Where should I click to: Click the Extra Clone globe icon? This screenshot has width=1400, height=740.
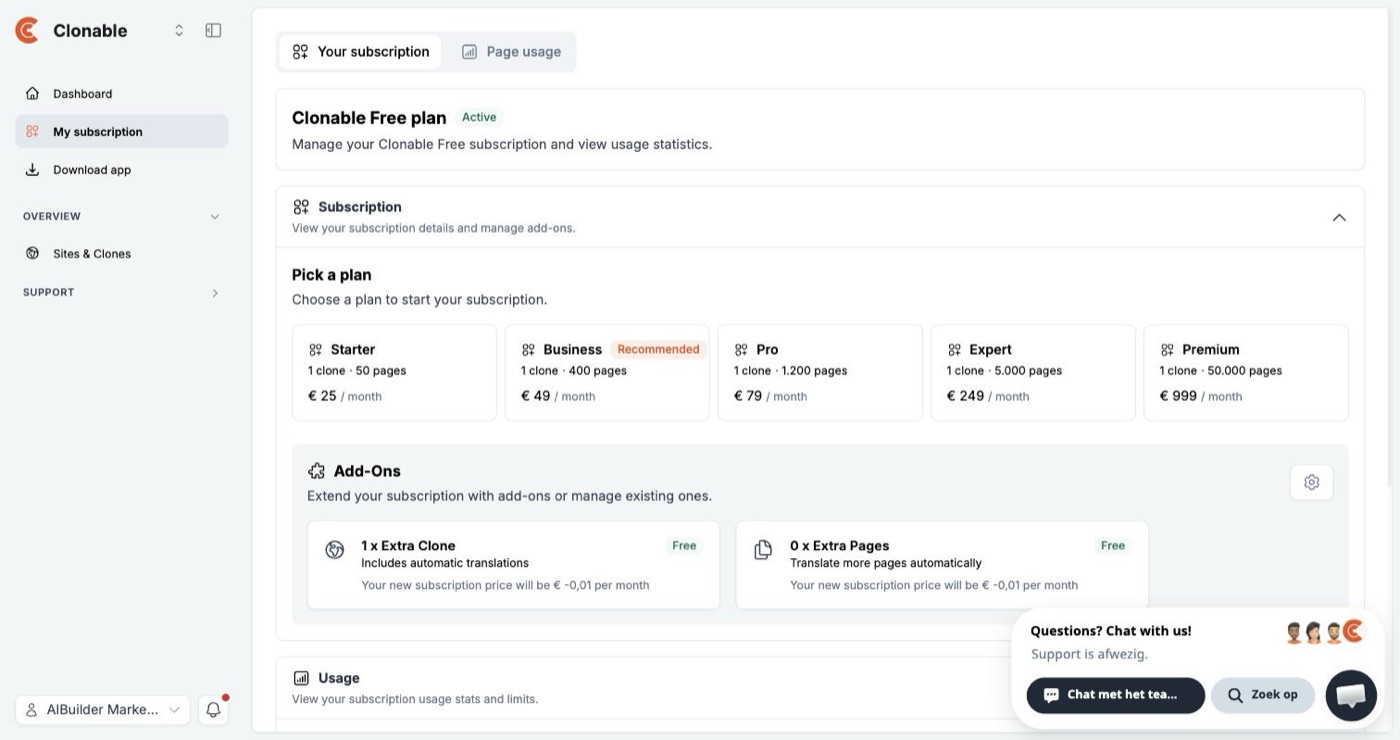(x=335, y=550)
